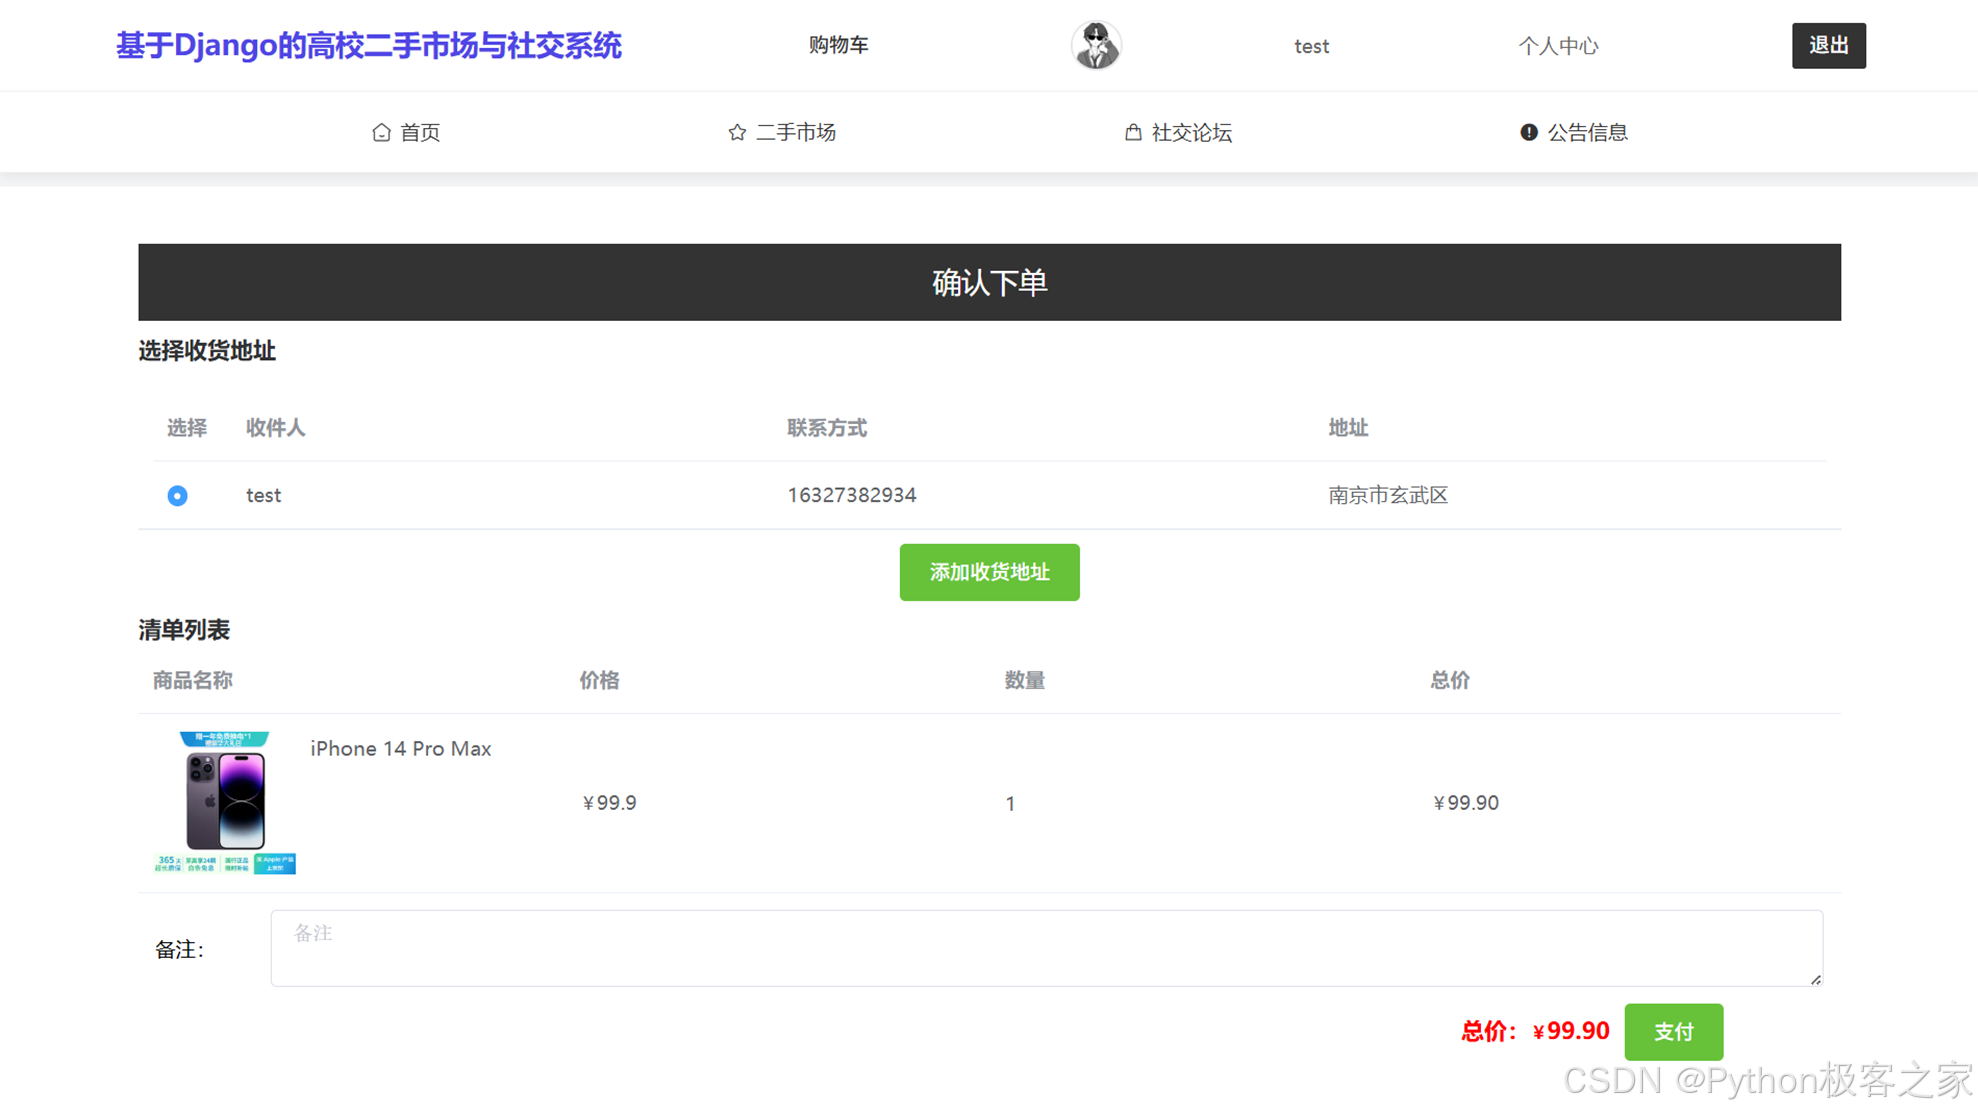Click the site title 基于Django的高校二手市场
This screenshot has width=1978, height=1114.
tap(368, 46)
